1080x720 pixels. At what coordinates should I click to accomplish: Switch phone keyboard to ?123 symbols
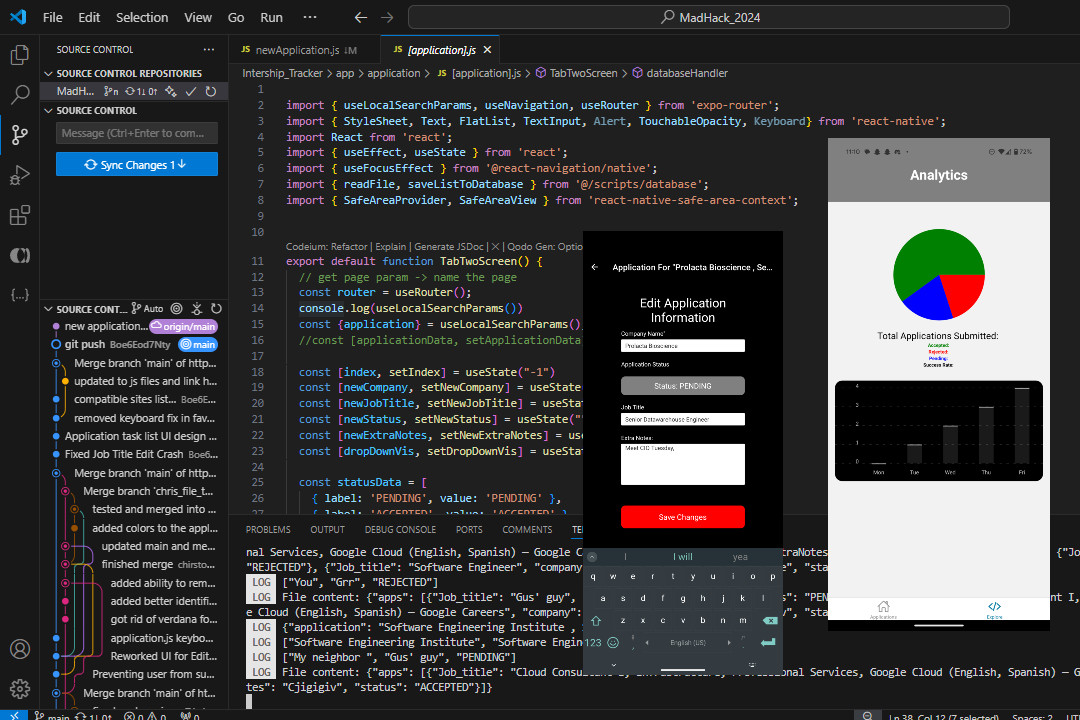(593, 642)
